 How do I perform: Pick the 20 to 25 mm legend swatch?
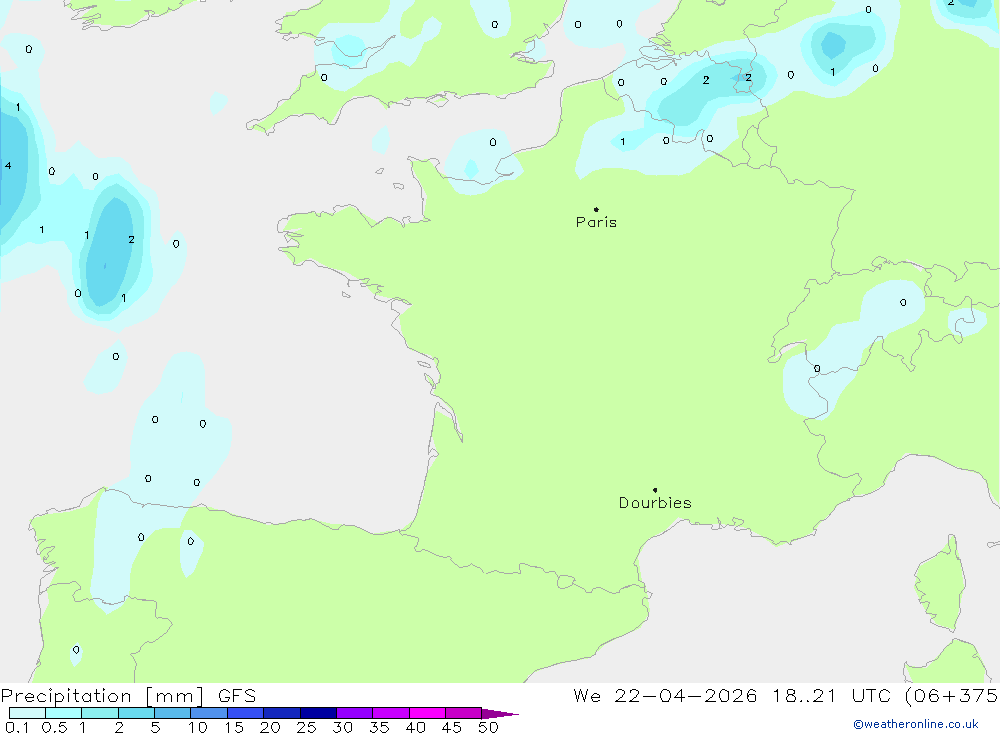pyautogui.click(x=282, y=713)
